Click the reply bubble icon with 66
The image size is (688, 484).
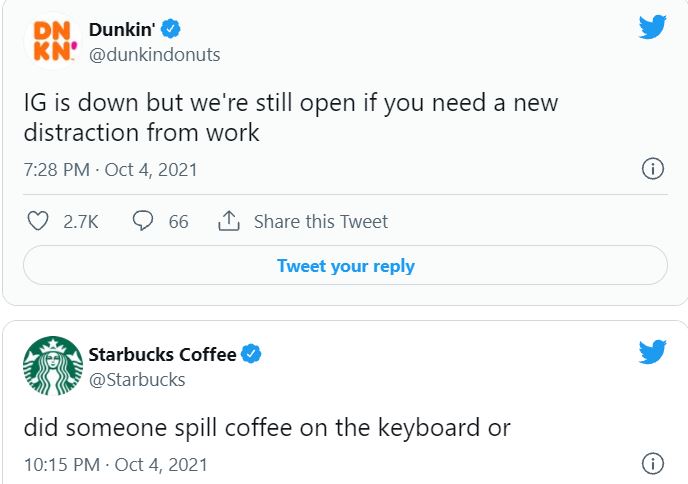click(143, 220)
